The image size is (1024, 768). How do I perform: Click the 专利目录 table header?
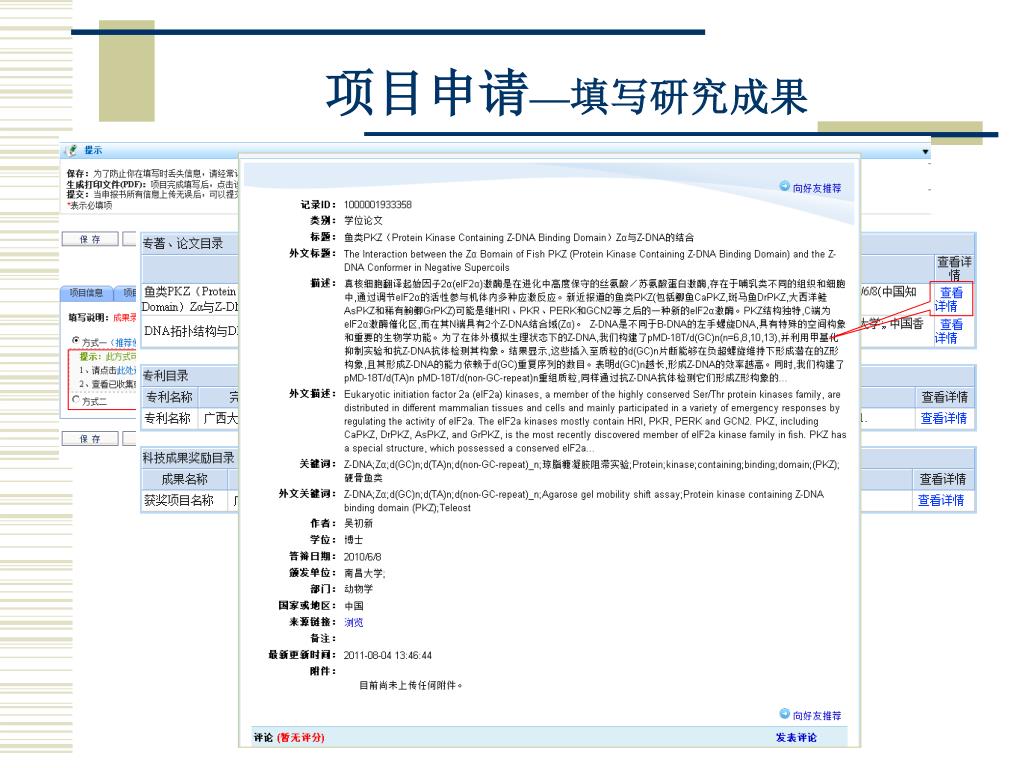pos(165,376)
